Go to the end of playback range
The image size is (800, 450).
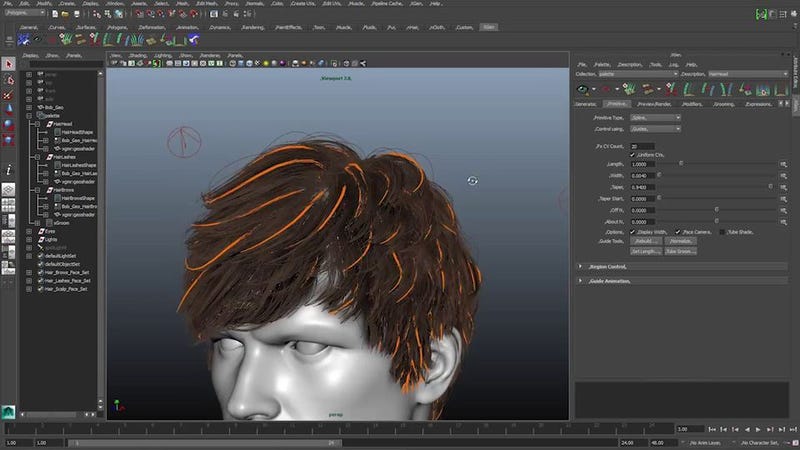(x=793, y=430)
